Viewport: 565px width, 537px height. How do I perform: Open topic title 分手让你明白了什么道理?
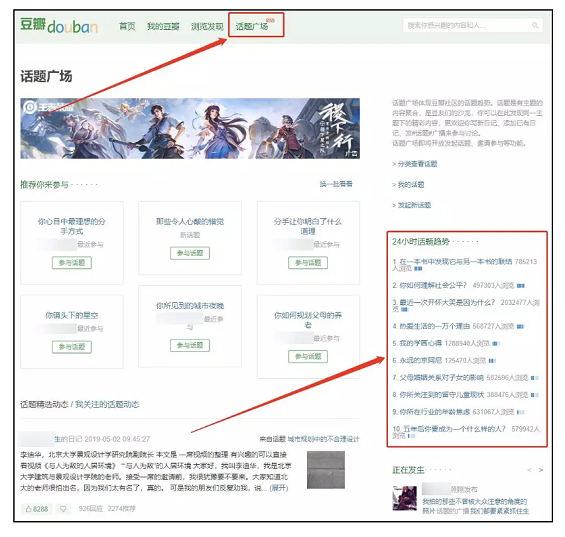point(308,226)
